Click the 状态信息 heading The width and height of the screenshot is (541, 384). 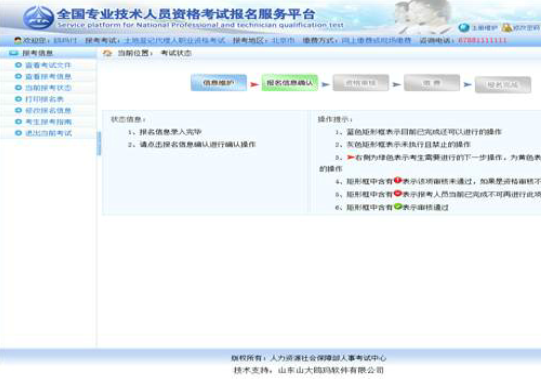click(128, 119)
